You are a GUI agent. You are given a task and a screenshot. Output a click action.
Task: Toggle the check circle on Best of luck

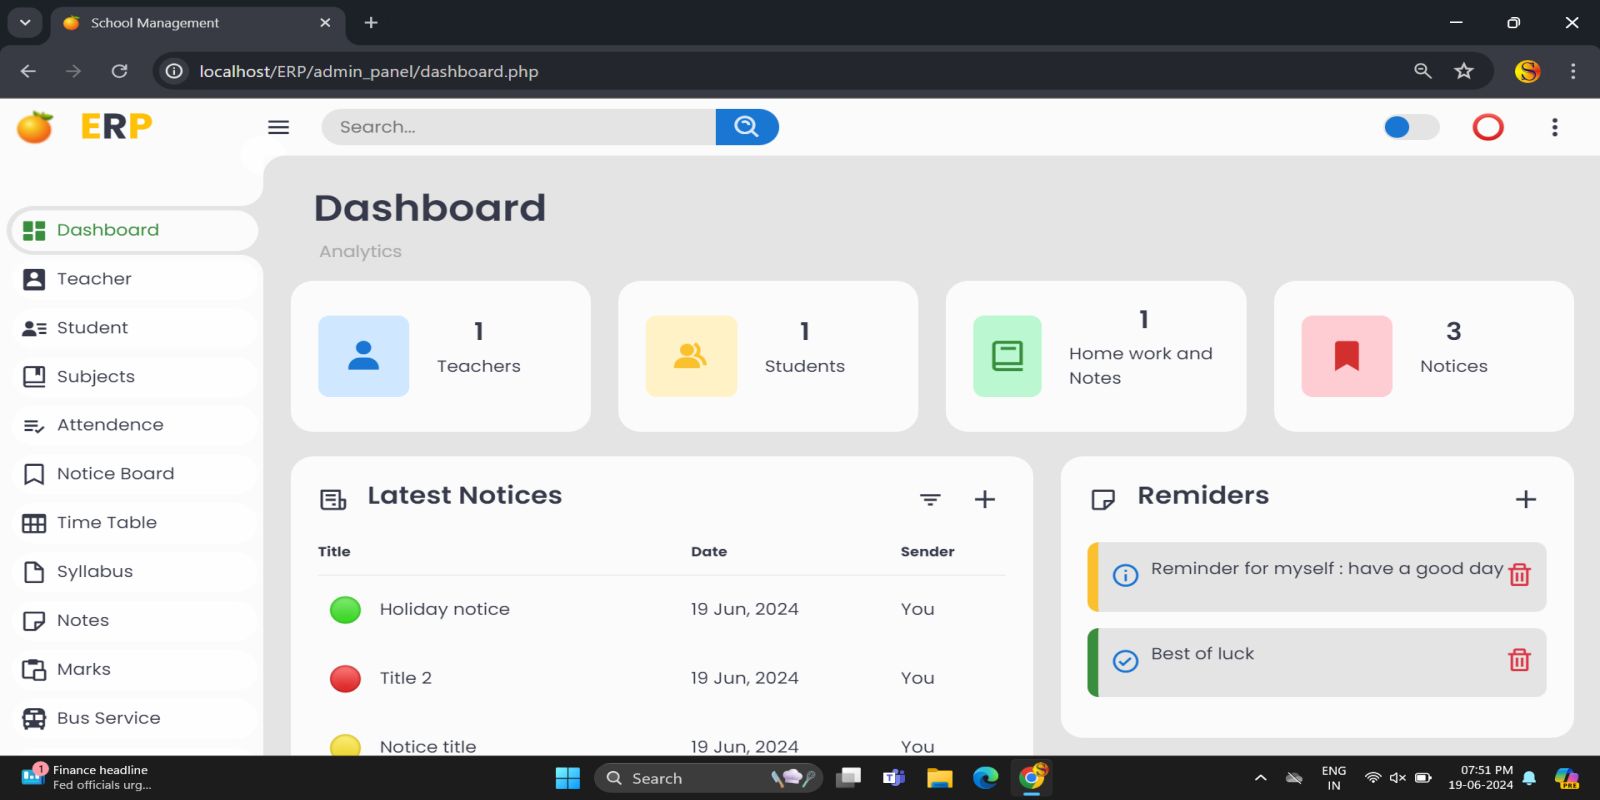(1126, 661)
